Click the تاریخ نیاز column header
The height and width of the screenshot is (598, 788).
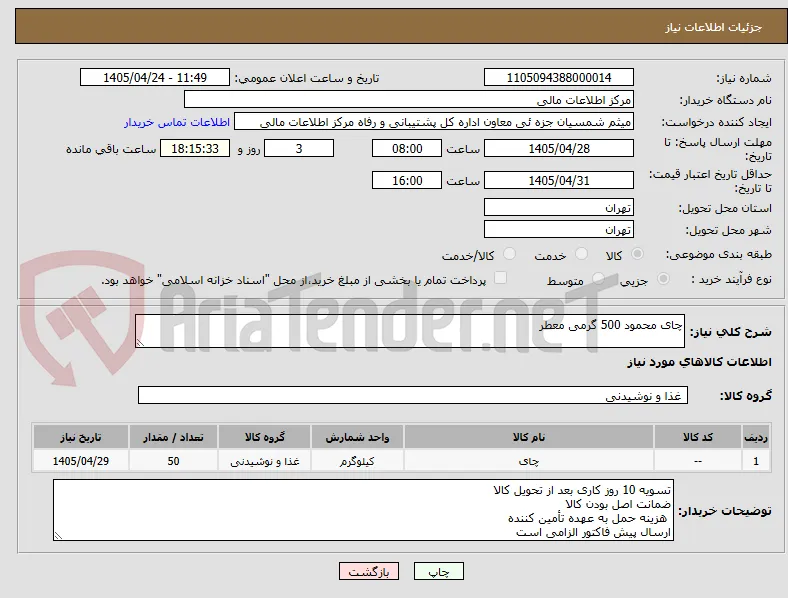81,437
